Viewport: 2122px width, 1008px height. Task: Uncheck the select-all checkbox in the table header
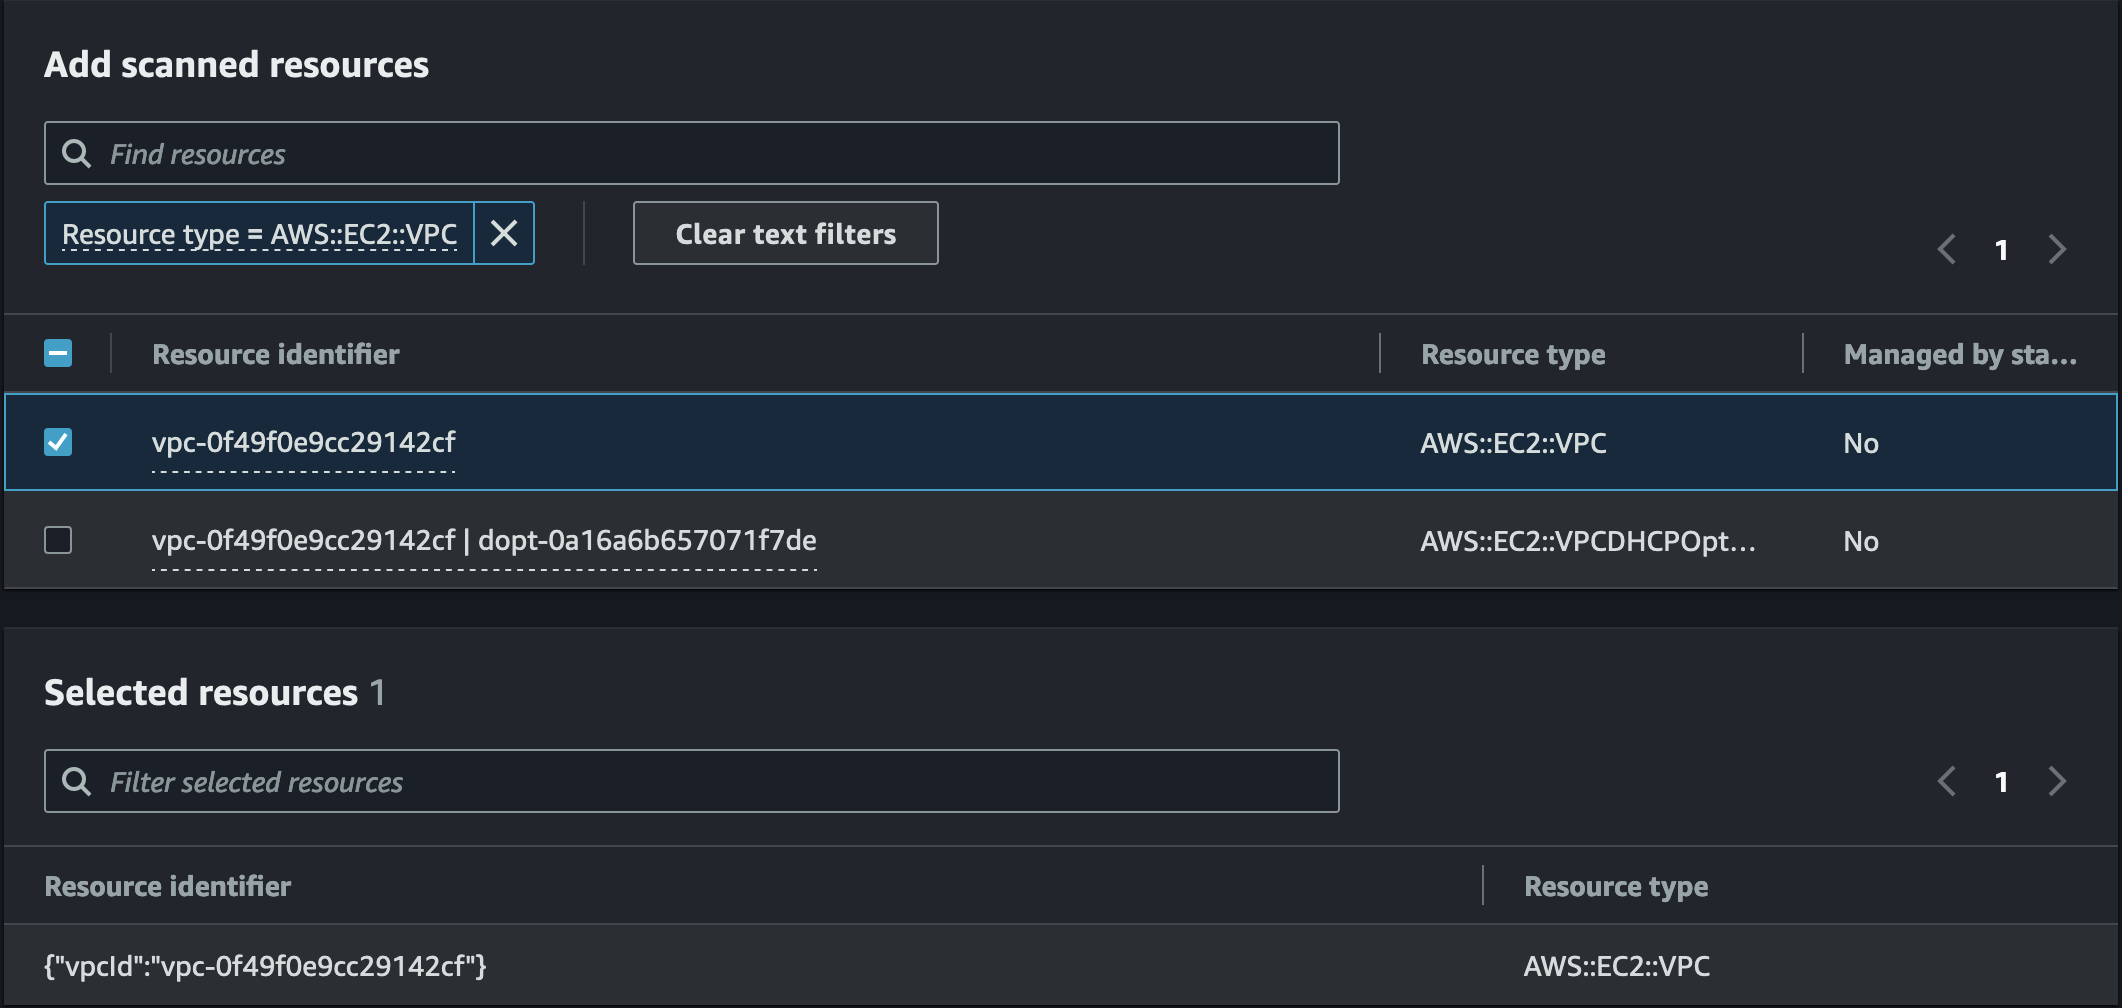pyautogui.click(x=59, y=353)
